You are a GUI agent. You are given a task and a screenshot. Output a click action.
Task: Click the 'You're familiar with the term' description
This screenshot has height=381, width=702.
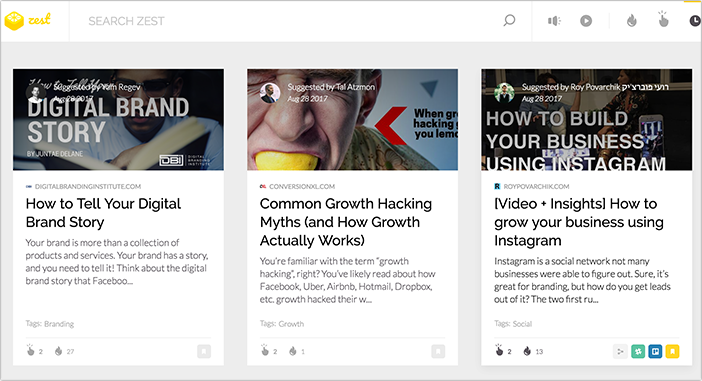347,280
